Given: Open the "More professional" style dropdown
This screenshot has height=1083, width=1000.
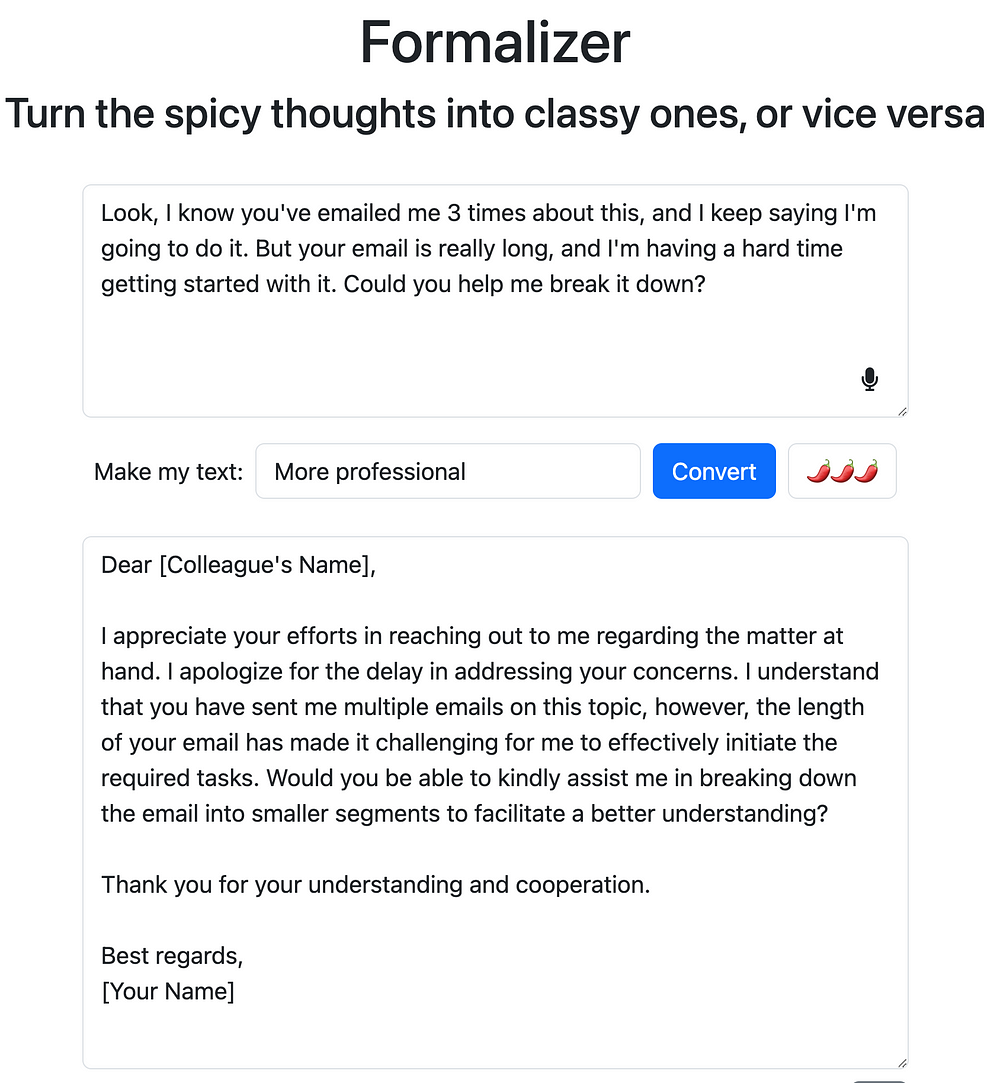Looking at the screenshot, I should click(x=447, y=471).
